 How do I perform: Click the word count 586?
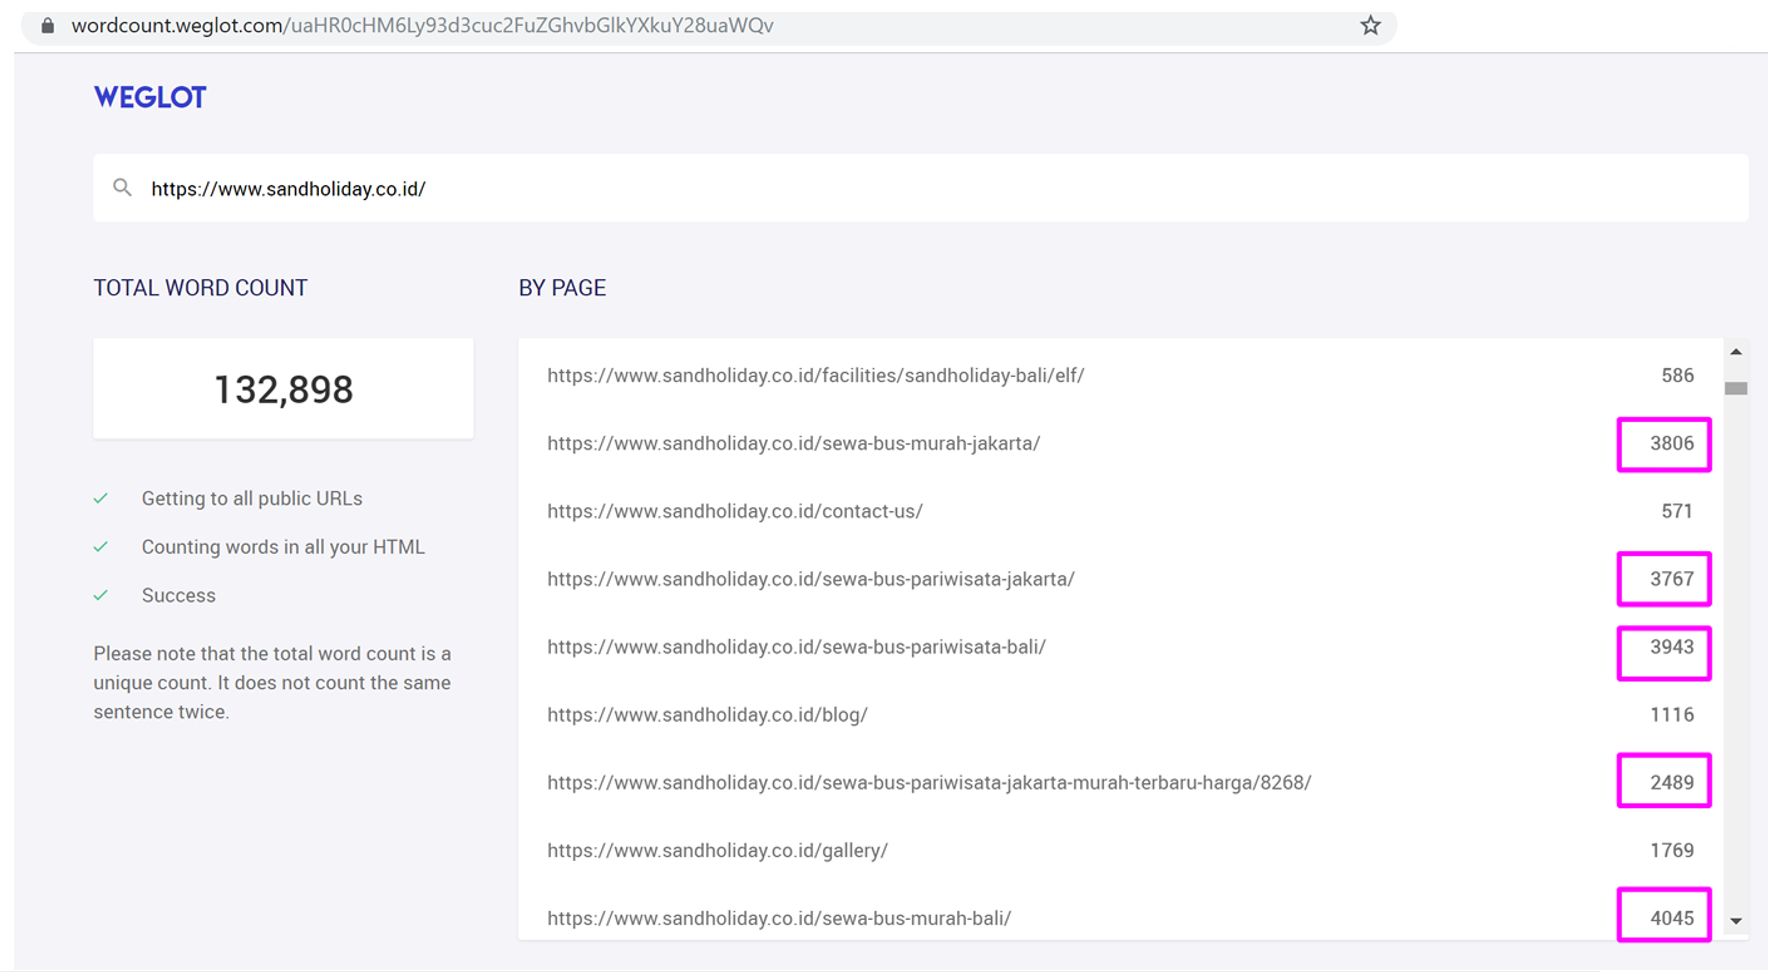click(1677, 376)
